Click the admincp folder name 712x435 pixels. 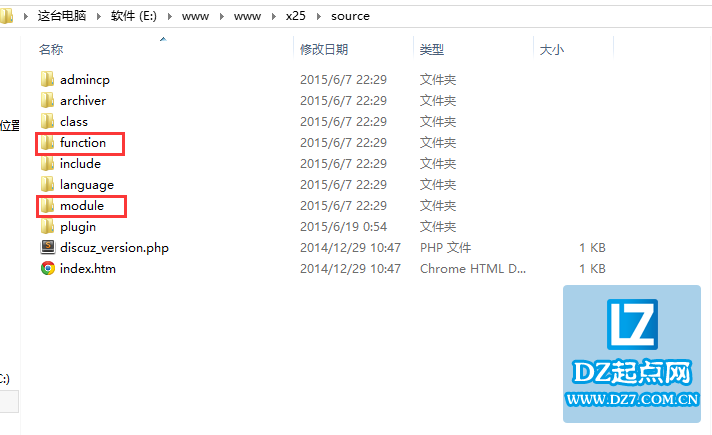click(85, 80)
